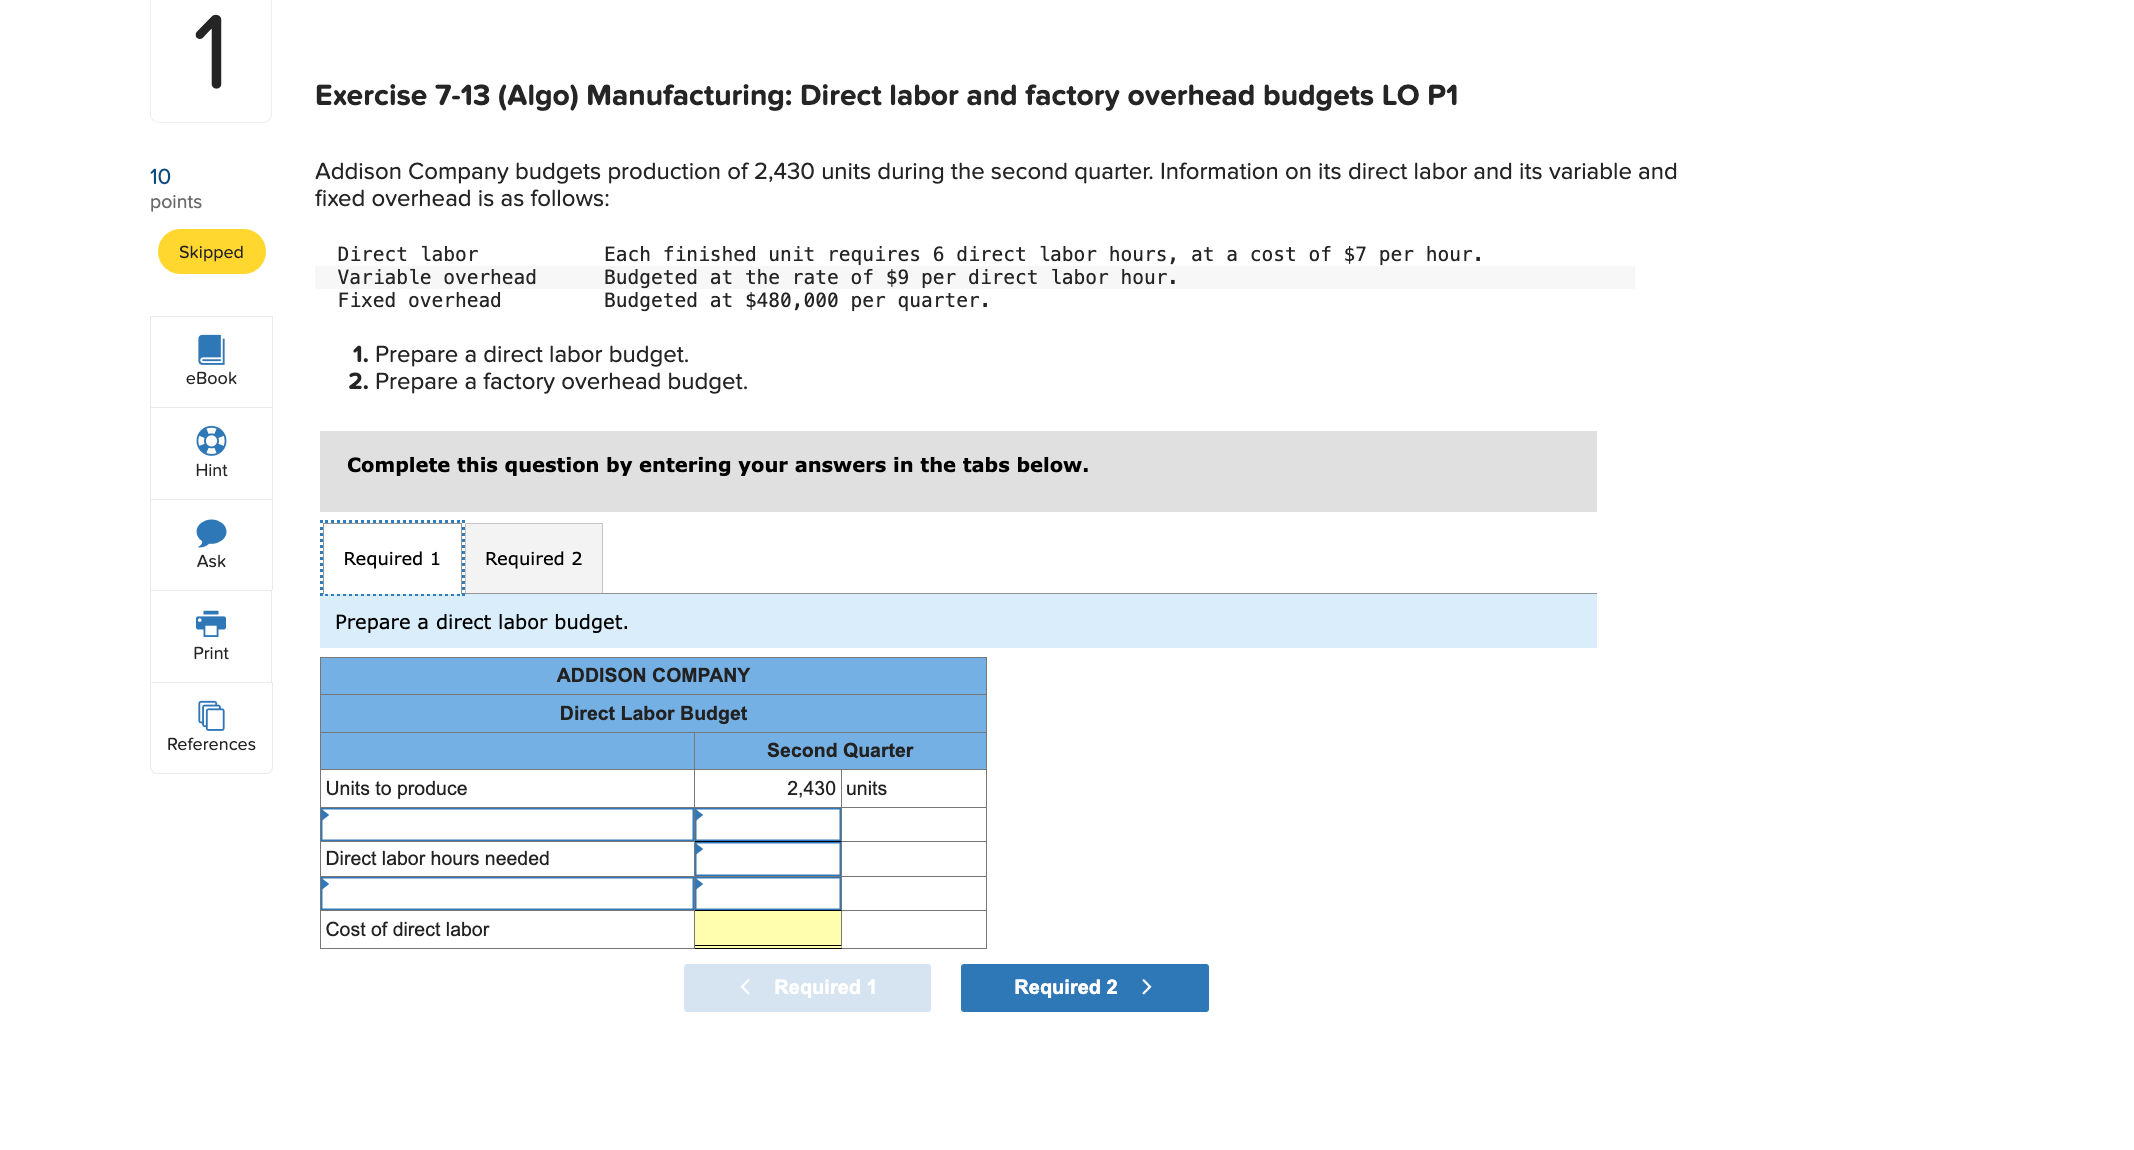The width and height of the screenshot is (2134, 1150).
Task: Open the eBook resource icon
Action: (211, 350)
